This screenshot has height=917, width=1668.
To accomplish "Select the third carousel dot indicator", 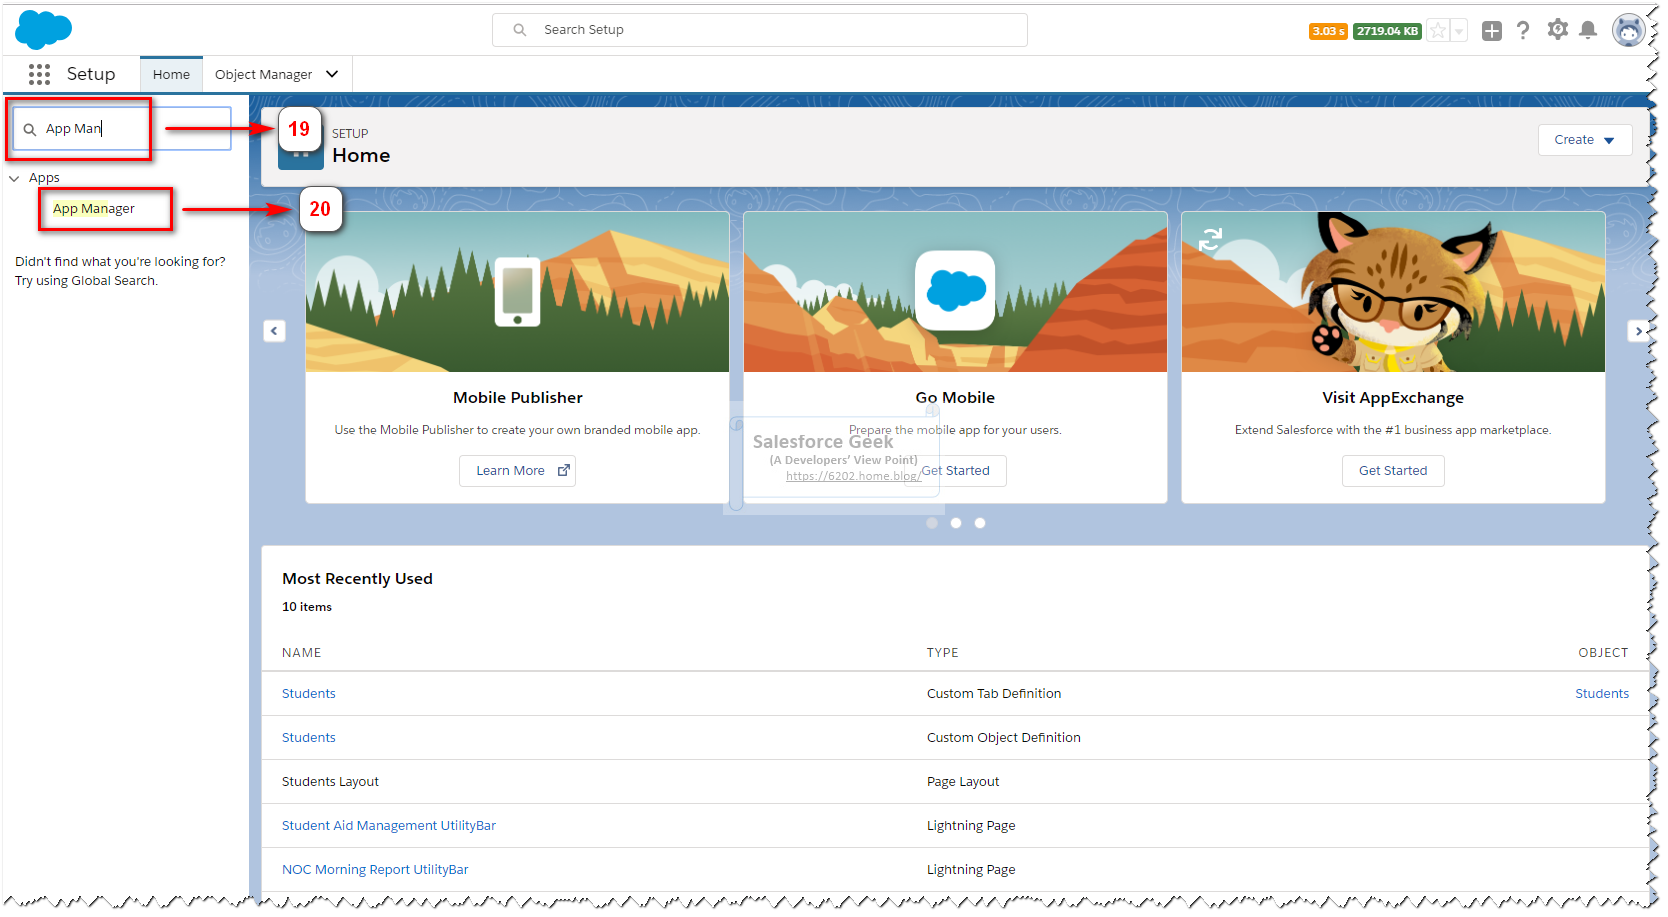I will coord(979,522).
